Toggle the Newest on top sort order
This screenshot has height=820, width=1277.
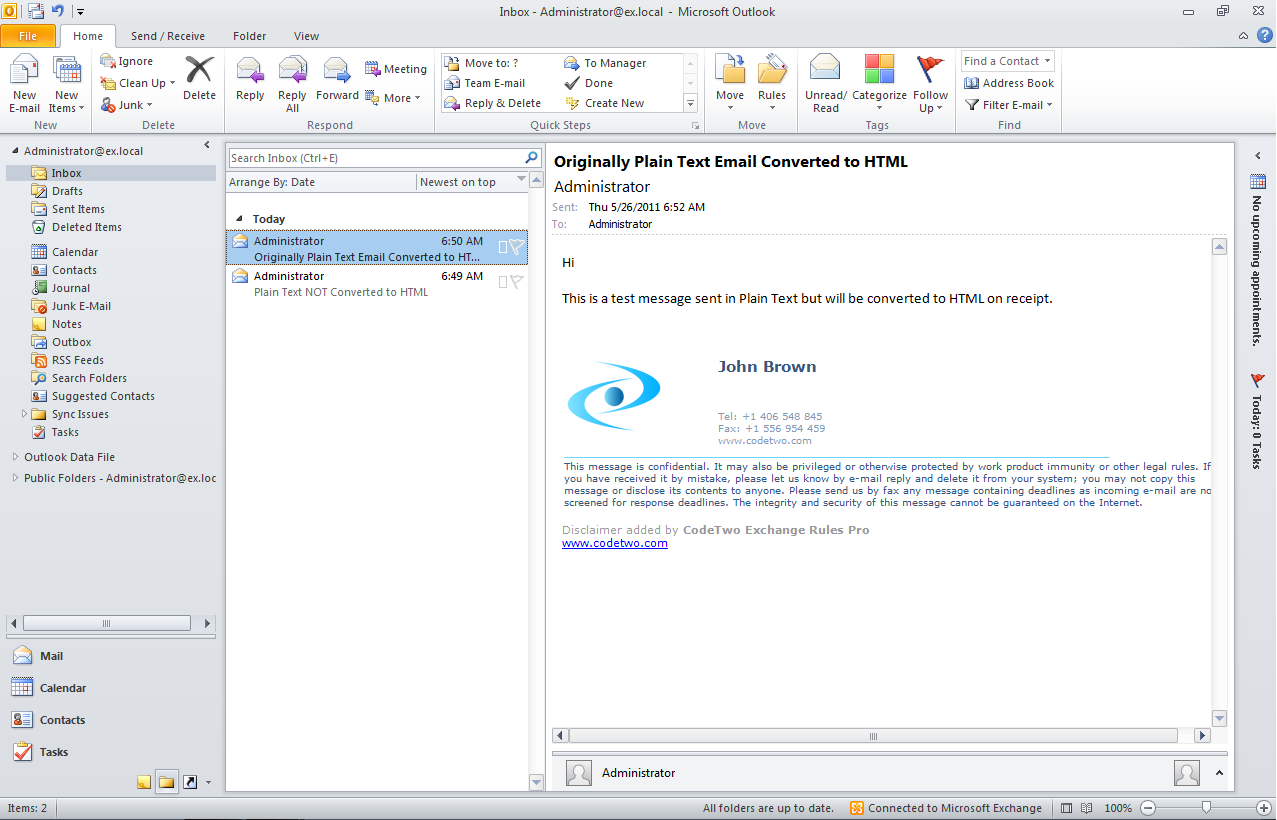[x=472, y=182]
